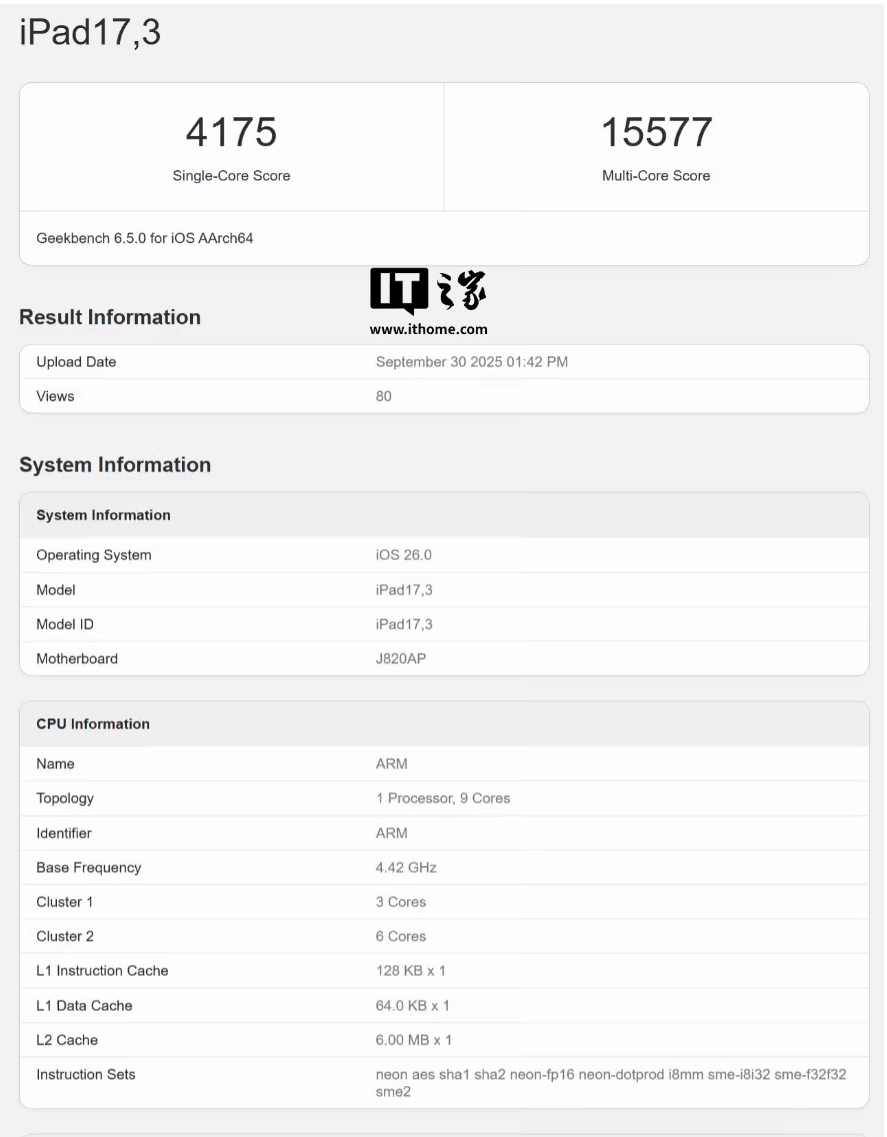Viewport: 887px width, 1137px height.
Task: Select the 15577 multi-core score
Action: 656,133
